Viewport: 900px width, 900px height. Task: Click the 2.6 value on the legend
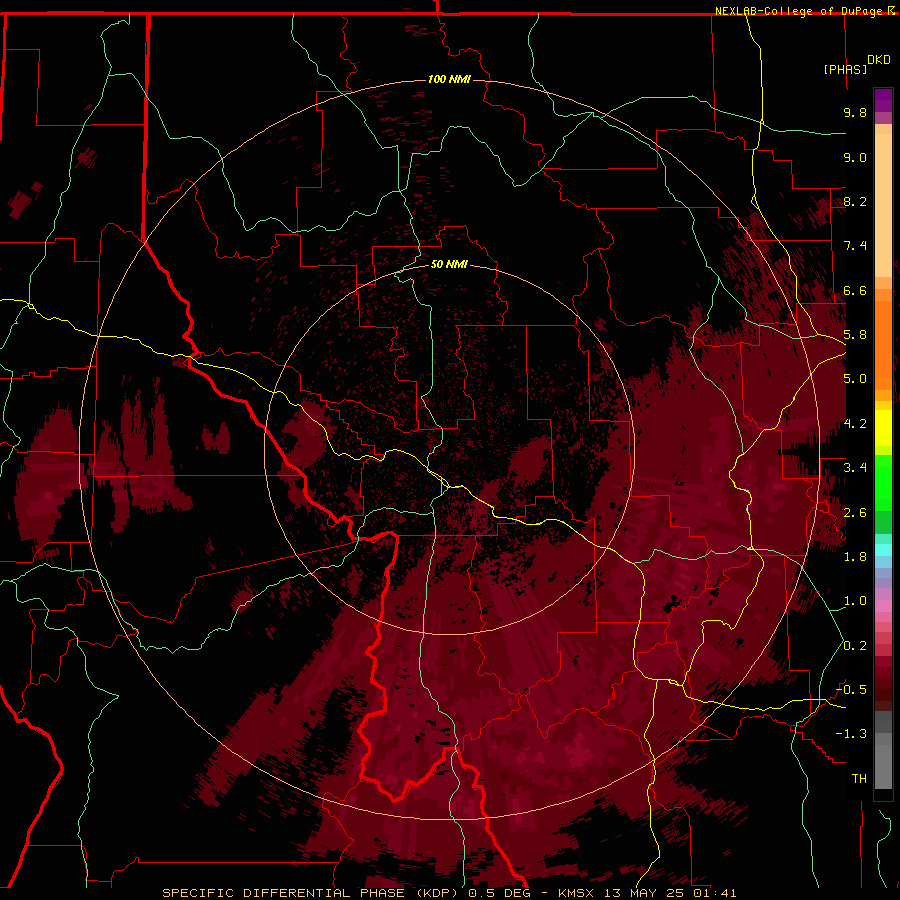coord(855,513)
